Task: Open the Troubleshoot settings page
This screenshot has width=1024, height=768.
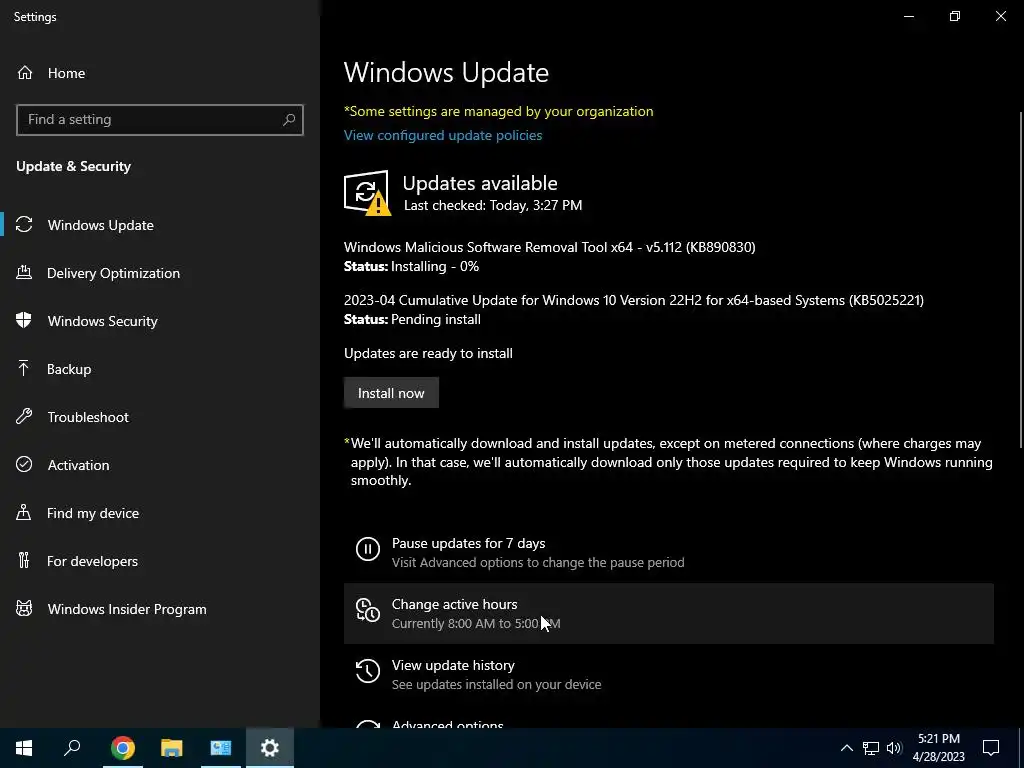Action: click(x=160, y=417)
